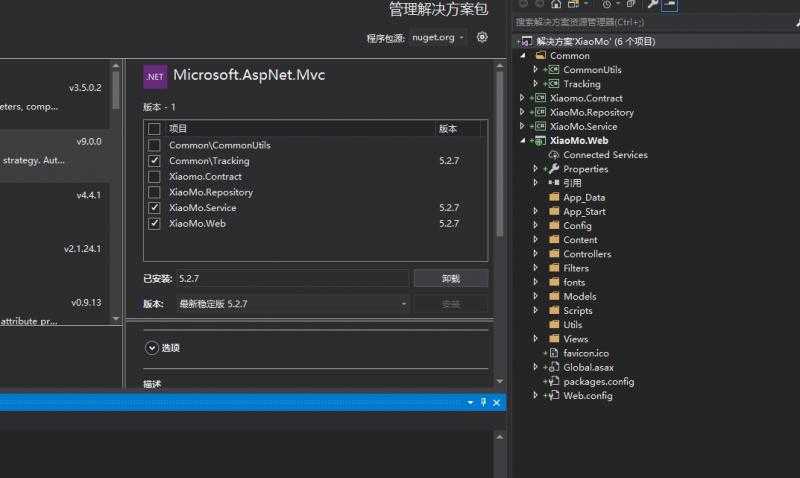This screenshot has width=800, height=478.
Task: Click the CommonUtils project icon
Action: click(x=554, y=69)
